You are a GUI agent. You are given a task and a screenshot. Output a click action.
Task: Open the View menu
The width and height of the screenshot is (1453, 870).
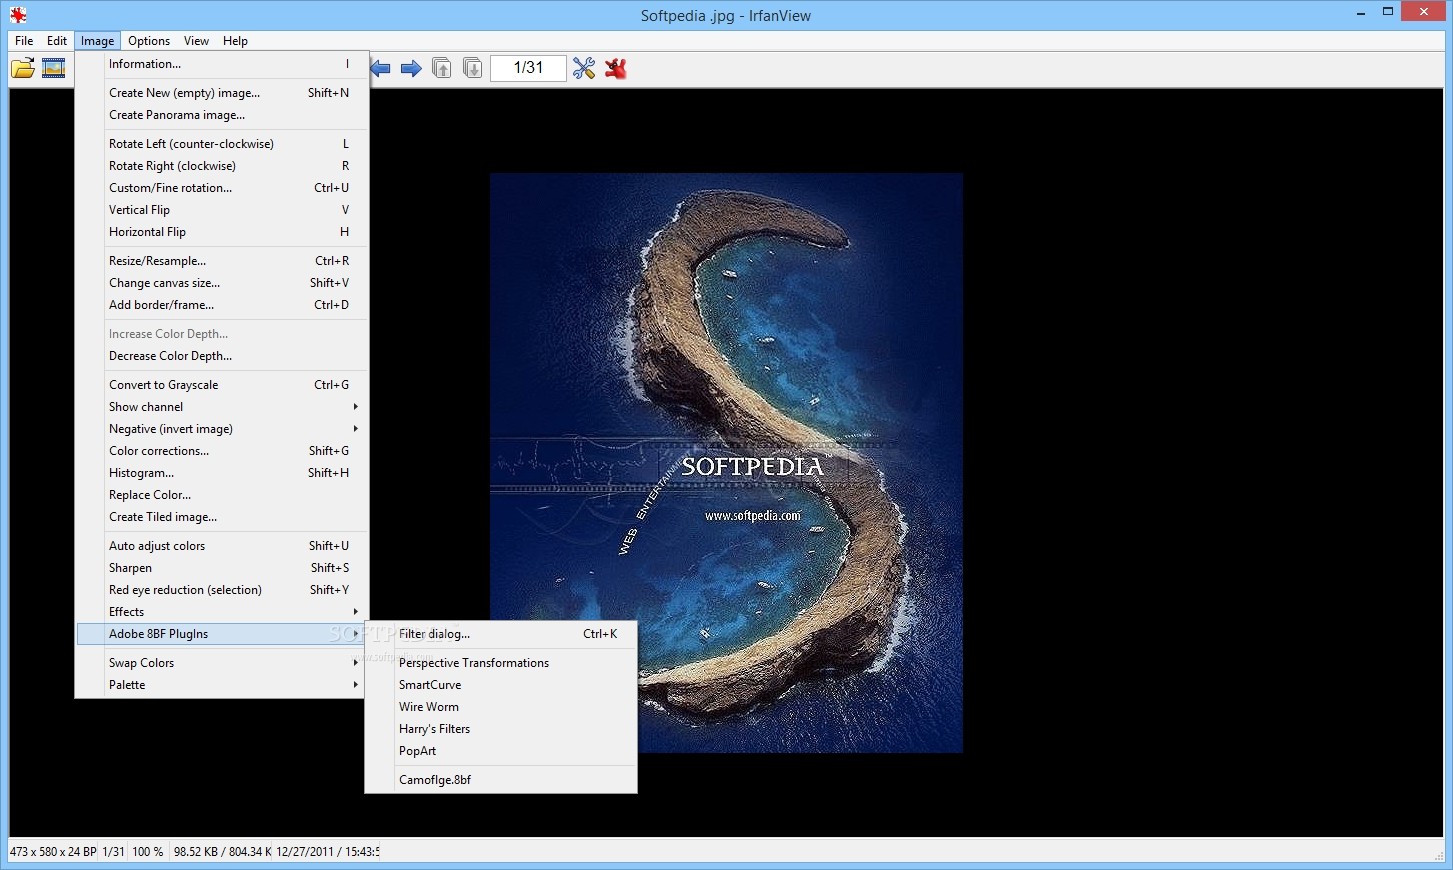tap(196, 41)
